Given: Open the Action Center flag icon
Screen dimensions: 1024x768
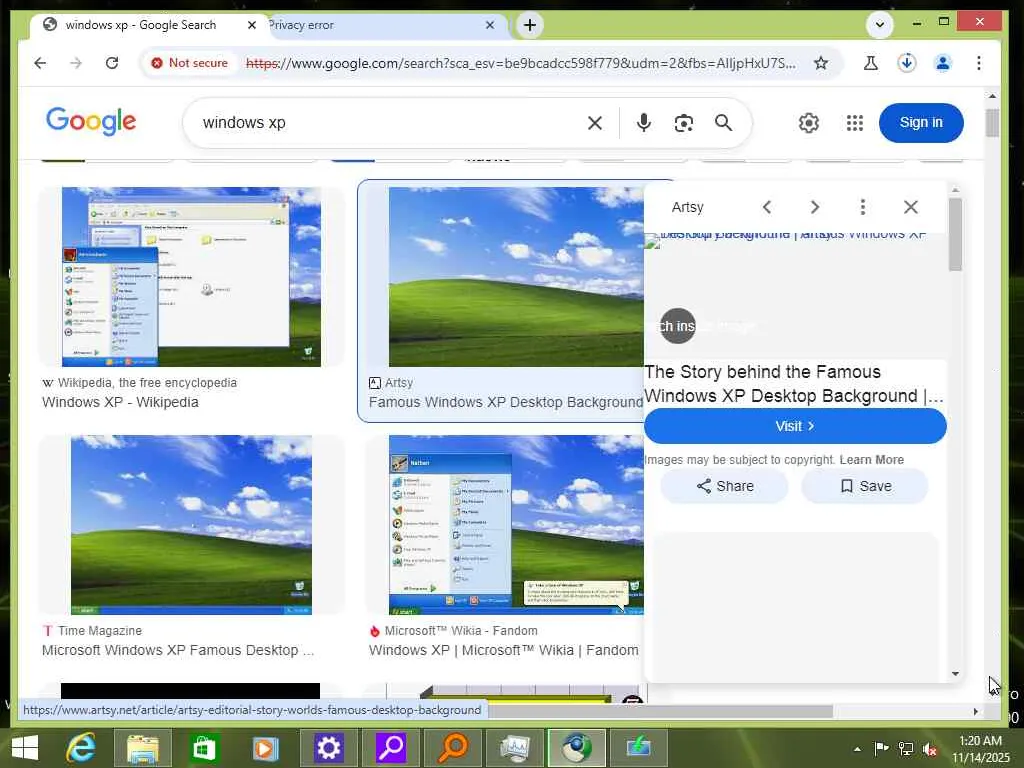Looking at the screenshot, I should point(881,749).
